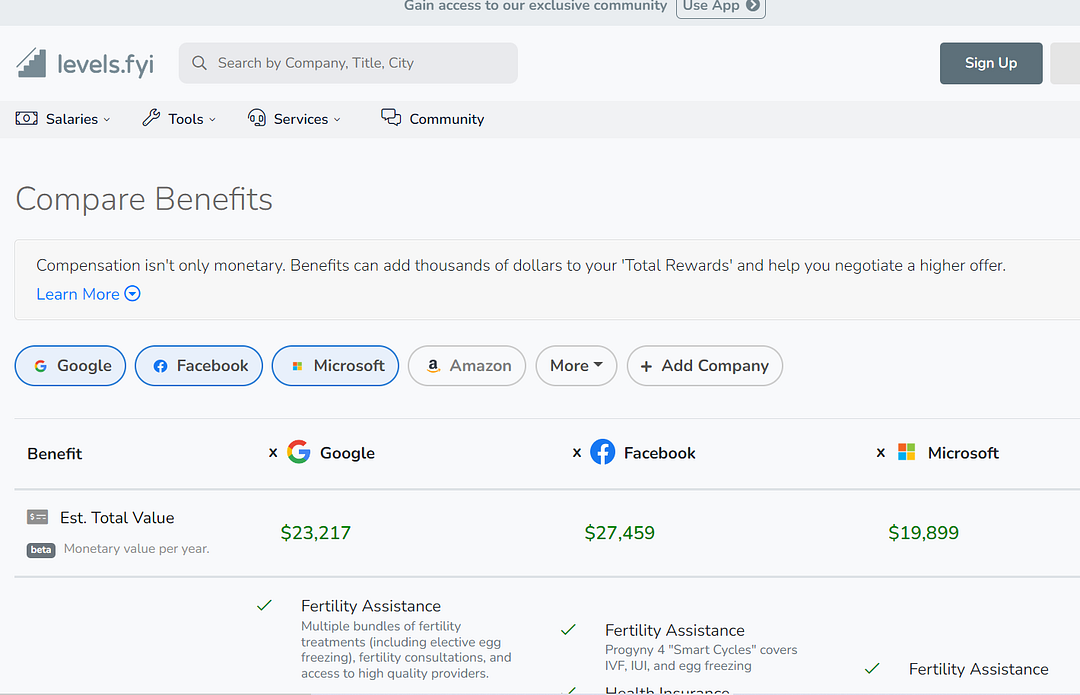
Task: Click Google's Fertility Assistance title
Action: [371, 605]
